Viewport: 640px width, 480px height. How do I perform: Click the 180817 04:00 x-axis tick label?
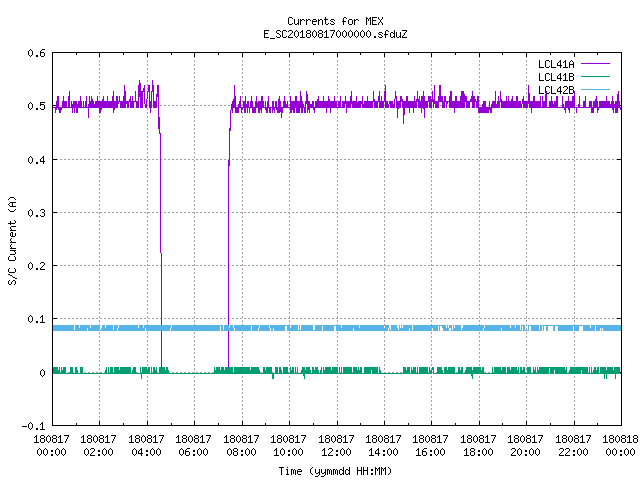(x=146, y=446)
